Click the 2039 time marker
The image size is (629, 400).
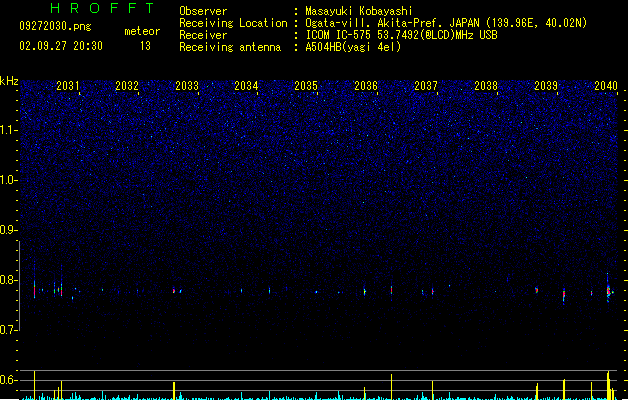pyautogui.click(x=546, y=86)
